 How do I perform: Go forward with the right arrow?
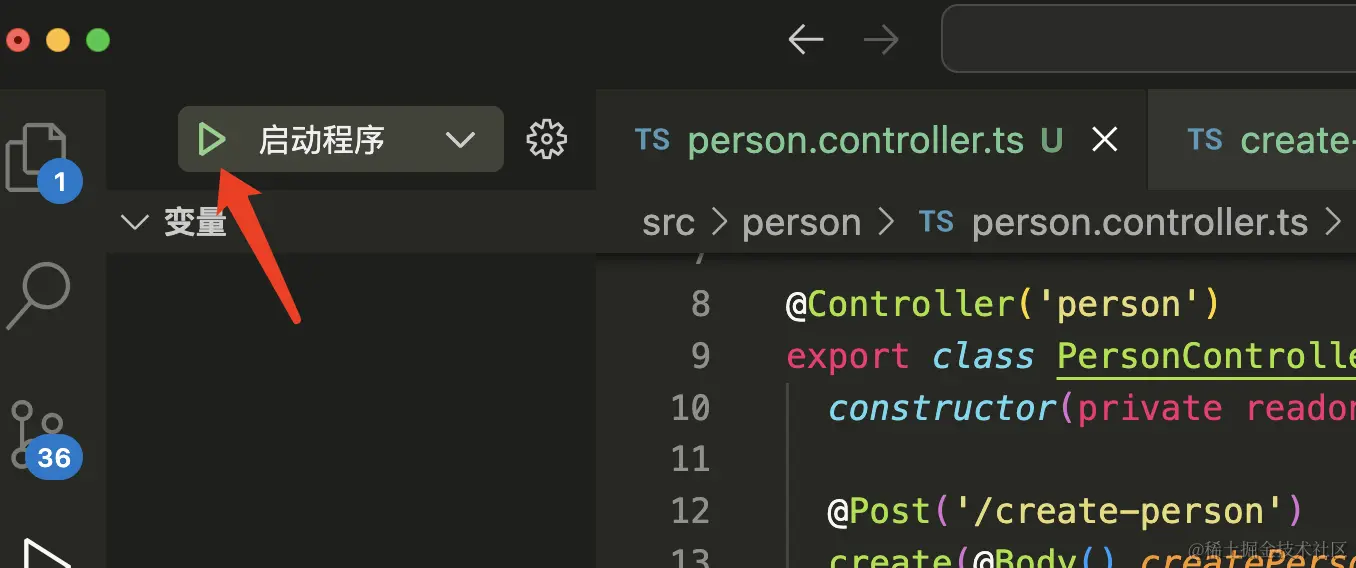[881, 40]
